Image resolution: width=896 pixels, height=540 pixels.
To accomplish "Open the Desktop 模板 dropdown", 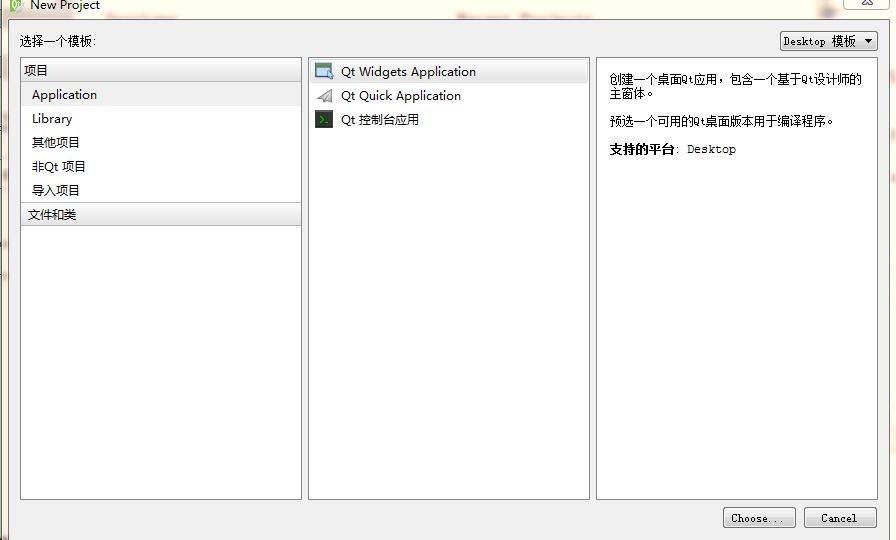I will coord(829,41).
